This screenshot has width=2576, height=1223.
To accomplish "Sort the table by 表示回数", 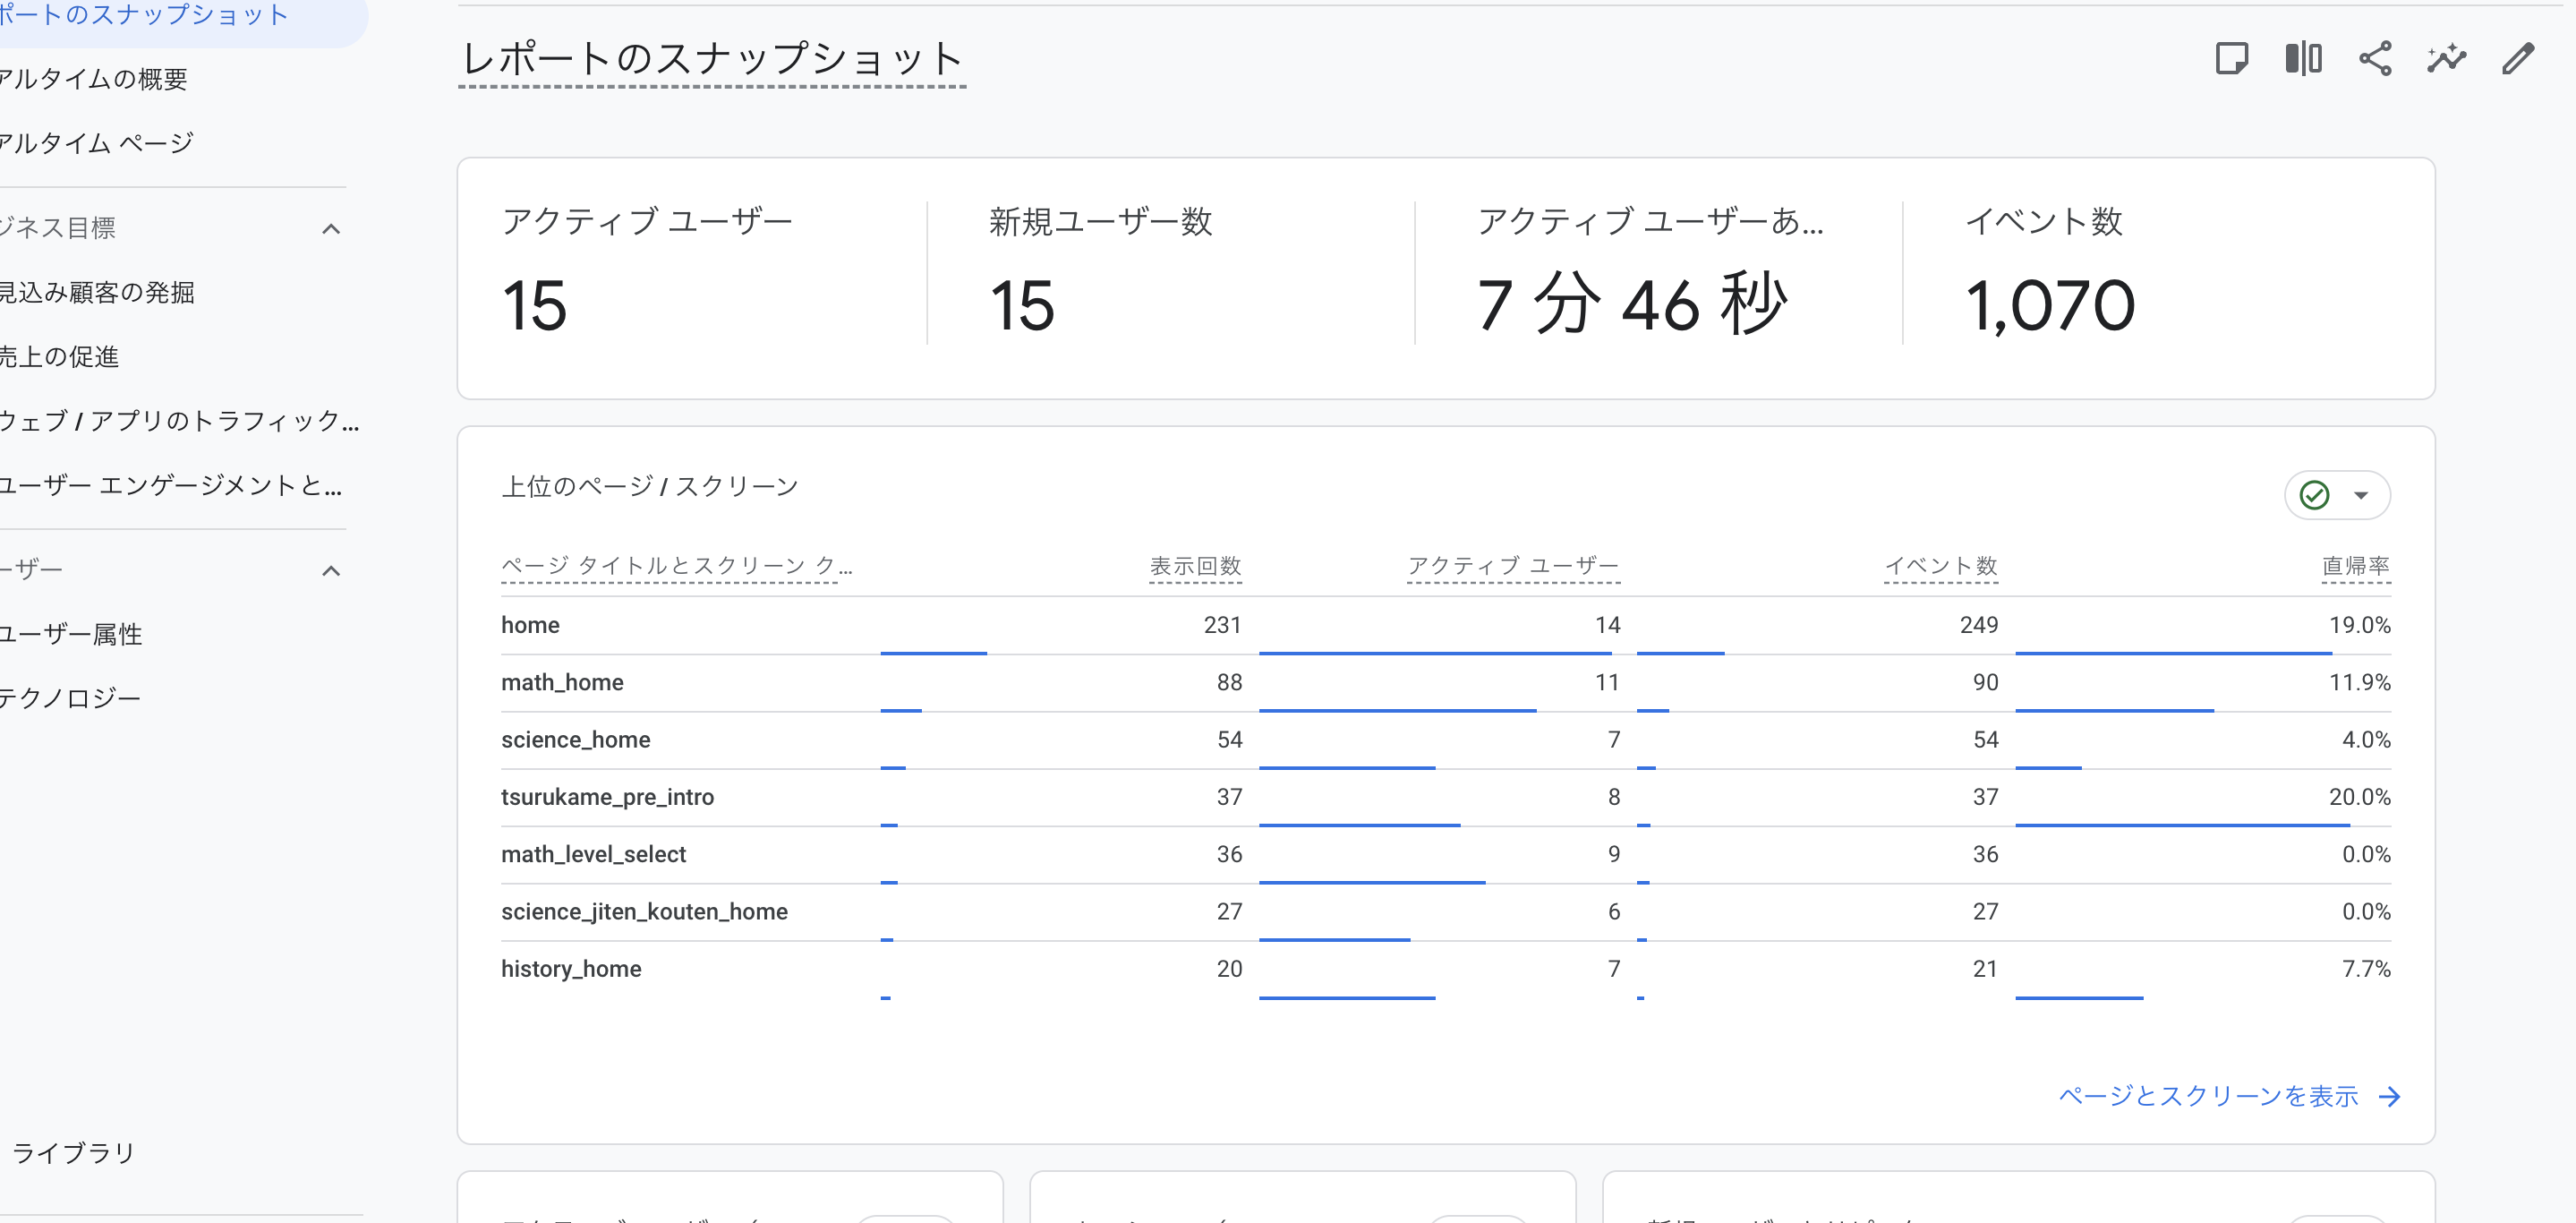I will pyautogui.click(x=1197, y=565).
